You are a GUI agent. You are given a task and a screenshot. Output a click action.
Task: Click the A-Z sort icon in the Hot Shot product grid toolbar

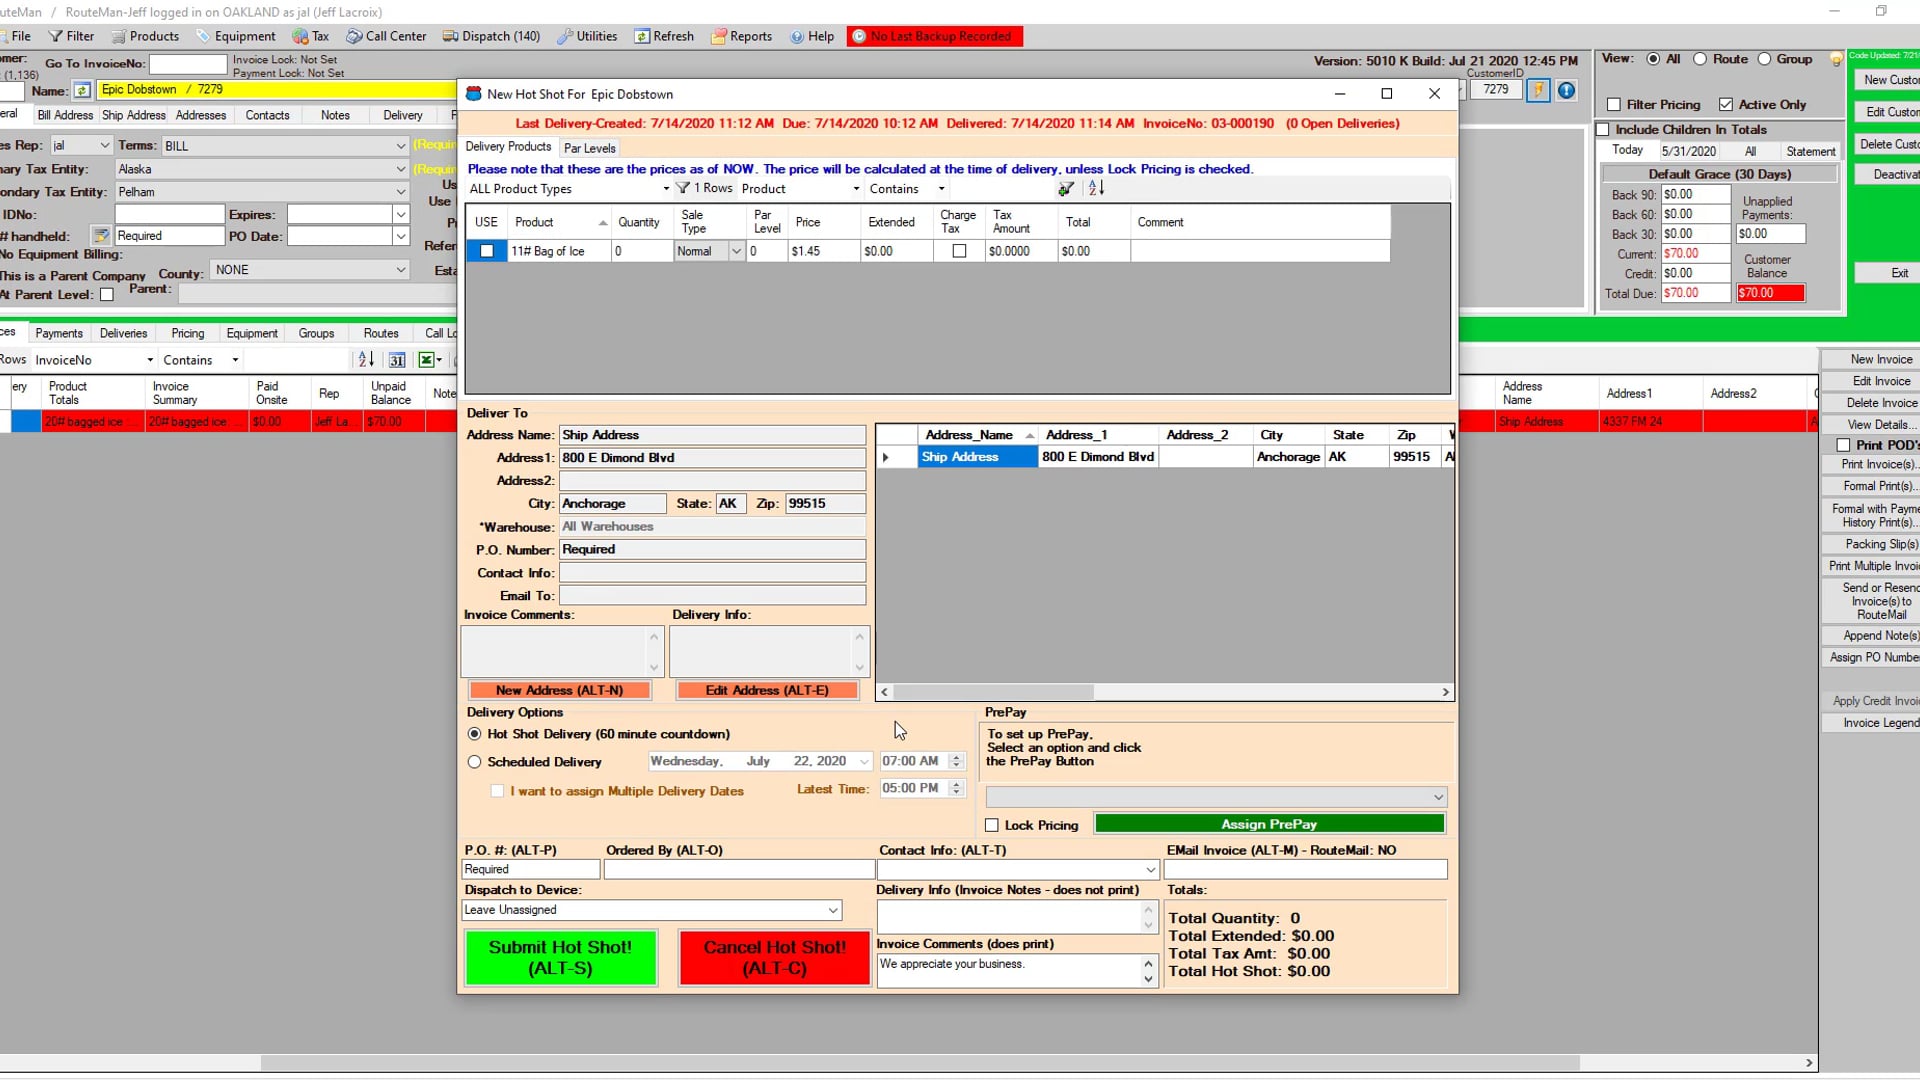[x=1096, y=188]
